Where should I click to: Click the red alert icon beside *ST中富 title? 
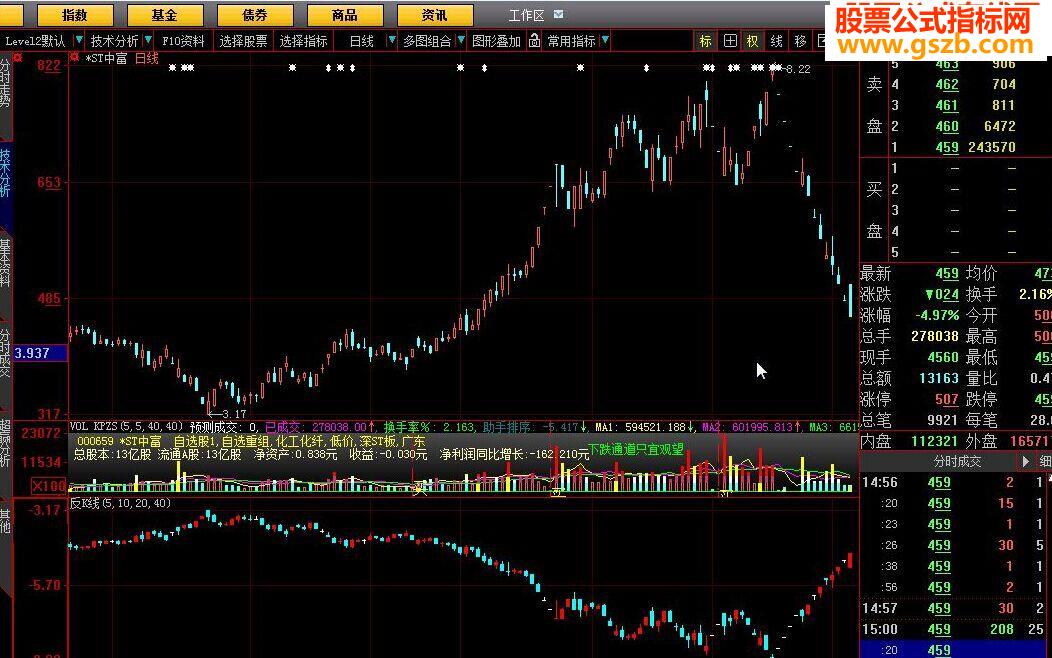pos(74,58)
